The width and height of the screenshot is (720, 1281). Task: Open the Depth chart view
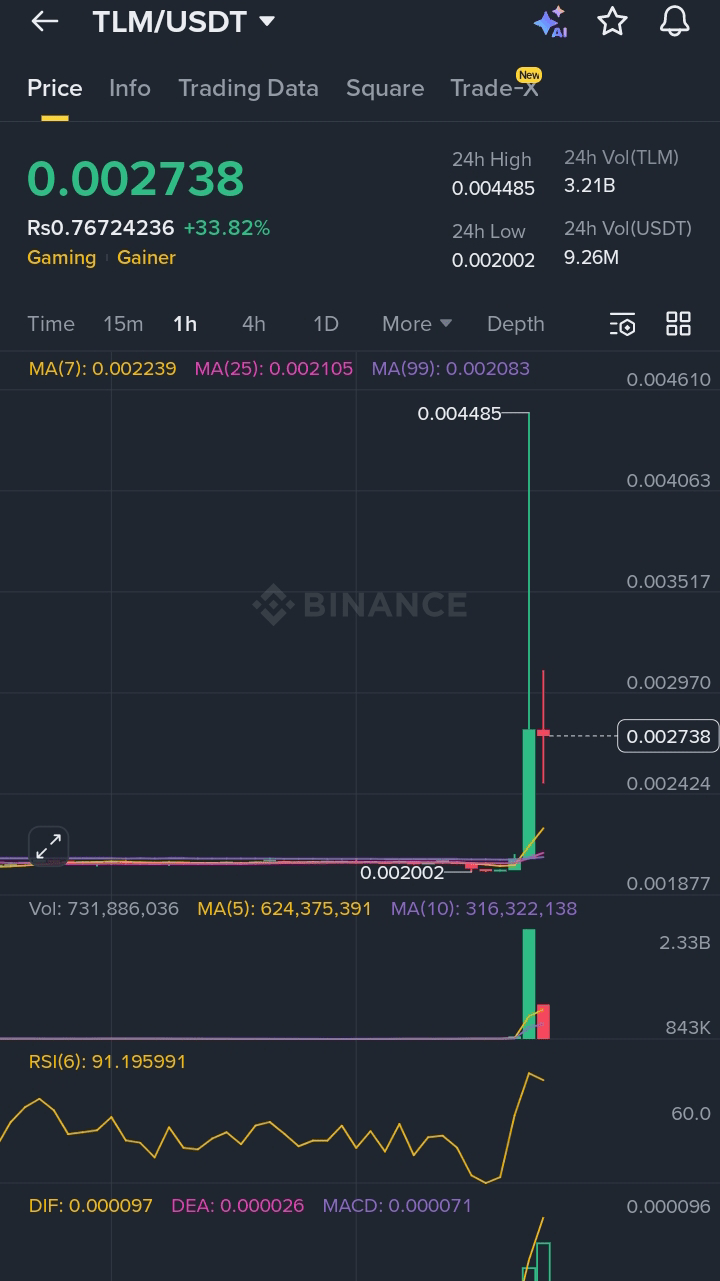(515, 324)
